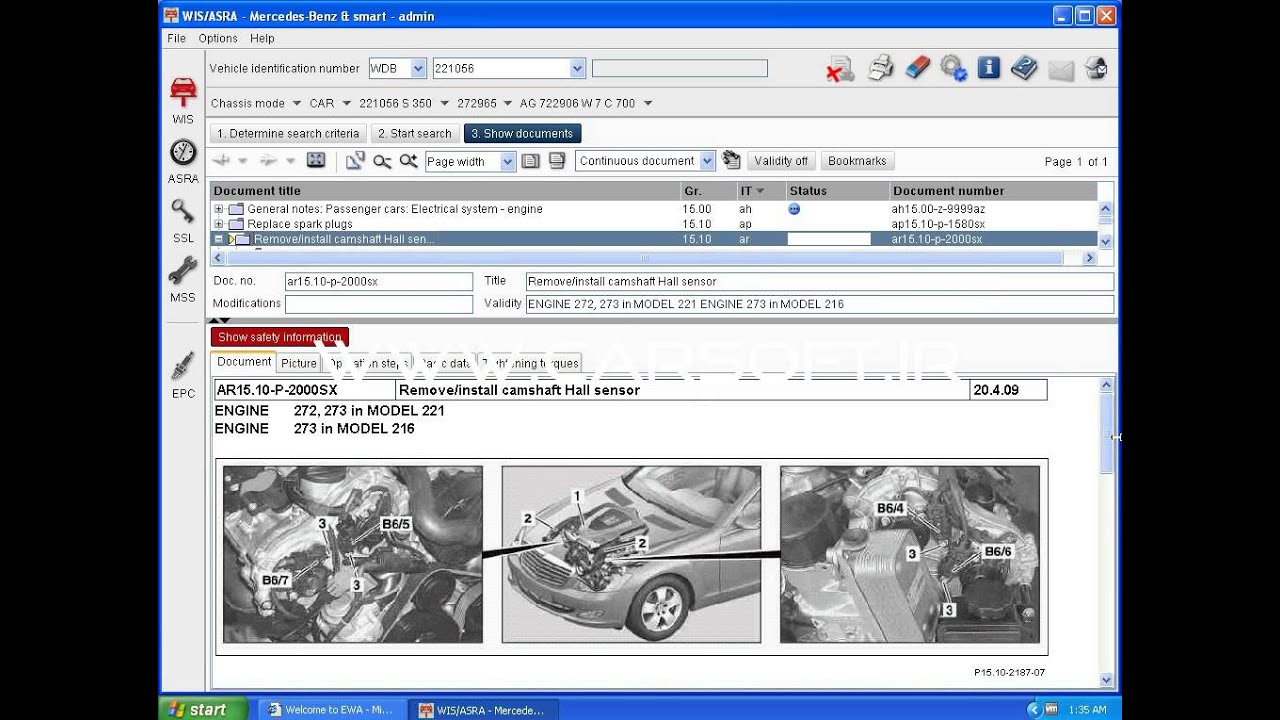1280x720 pixels.
Task: Select step 3. Show documents
Action: click(x=522, y=133)
